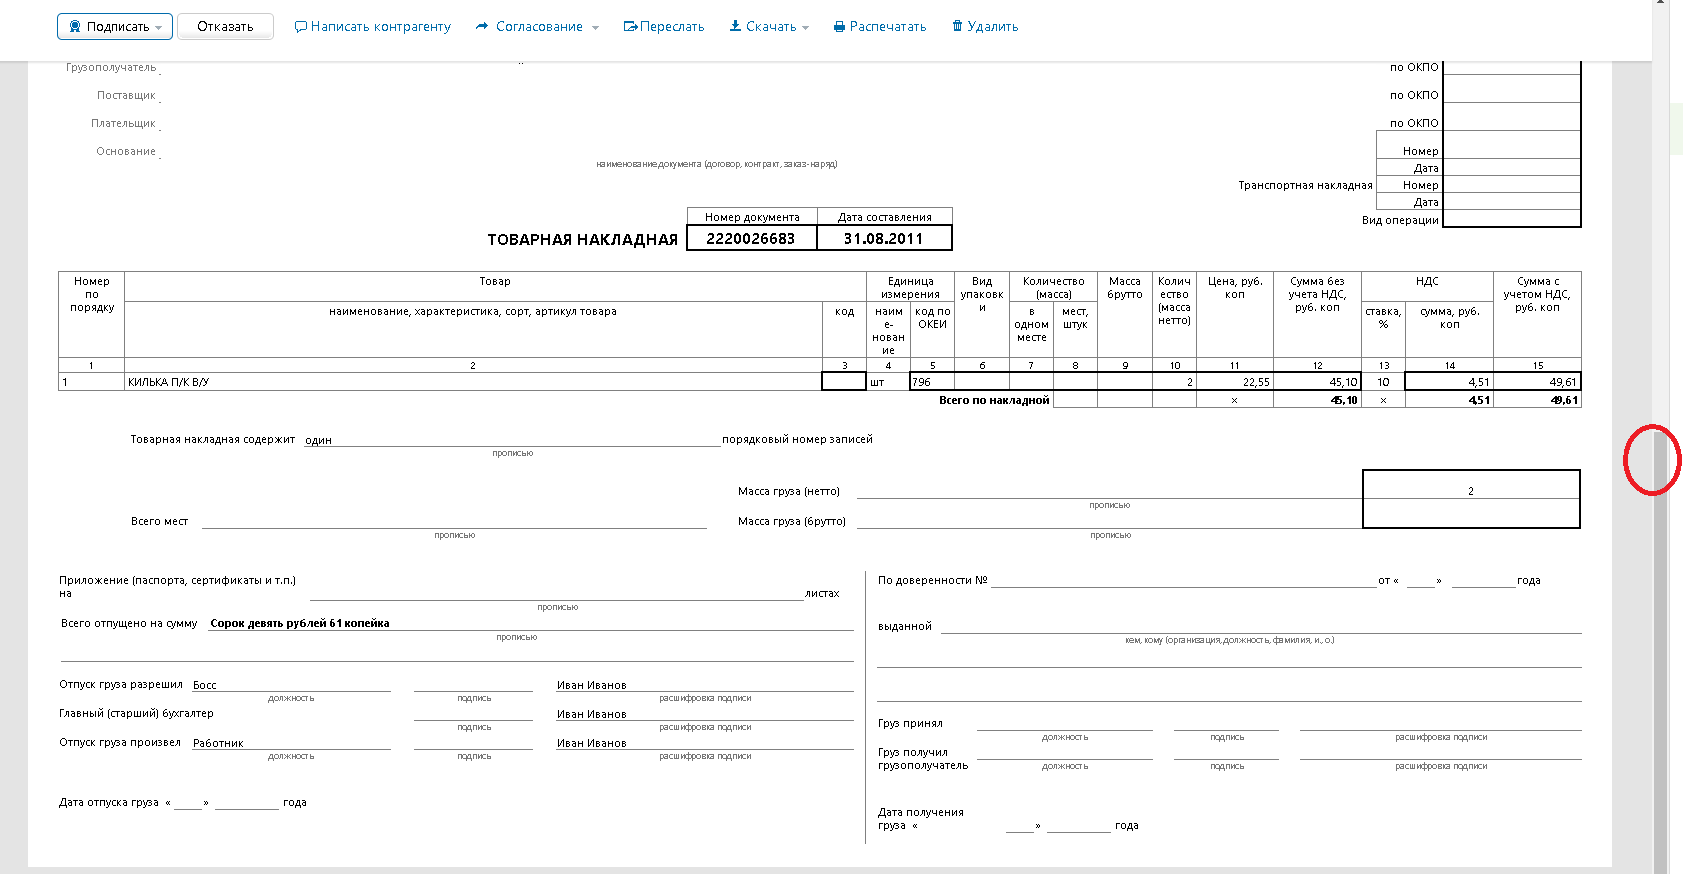The width and height of the screenshot is (1683, 874).
Task: Click the price value 22,55
Action: click(1256, 382)
